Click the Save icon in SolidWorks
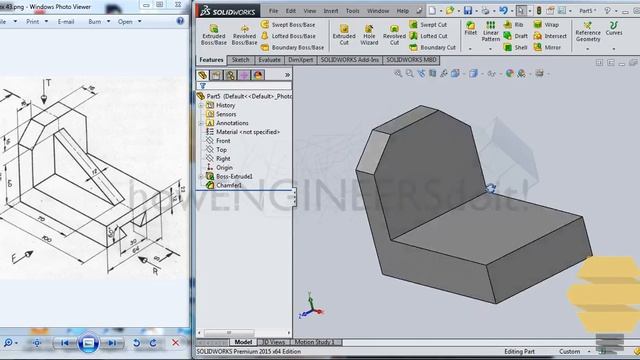The image size is (640, 360). pyautogui.click(x=468, y=11)
